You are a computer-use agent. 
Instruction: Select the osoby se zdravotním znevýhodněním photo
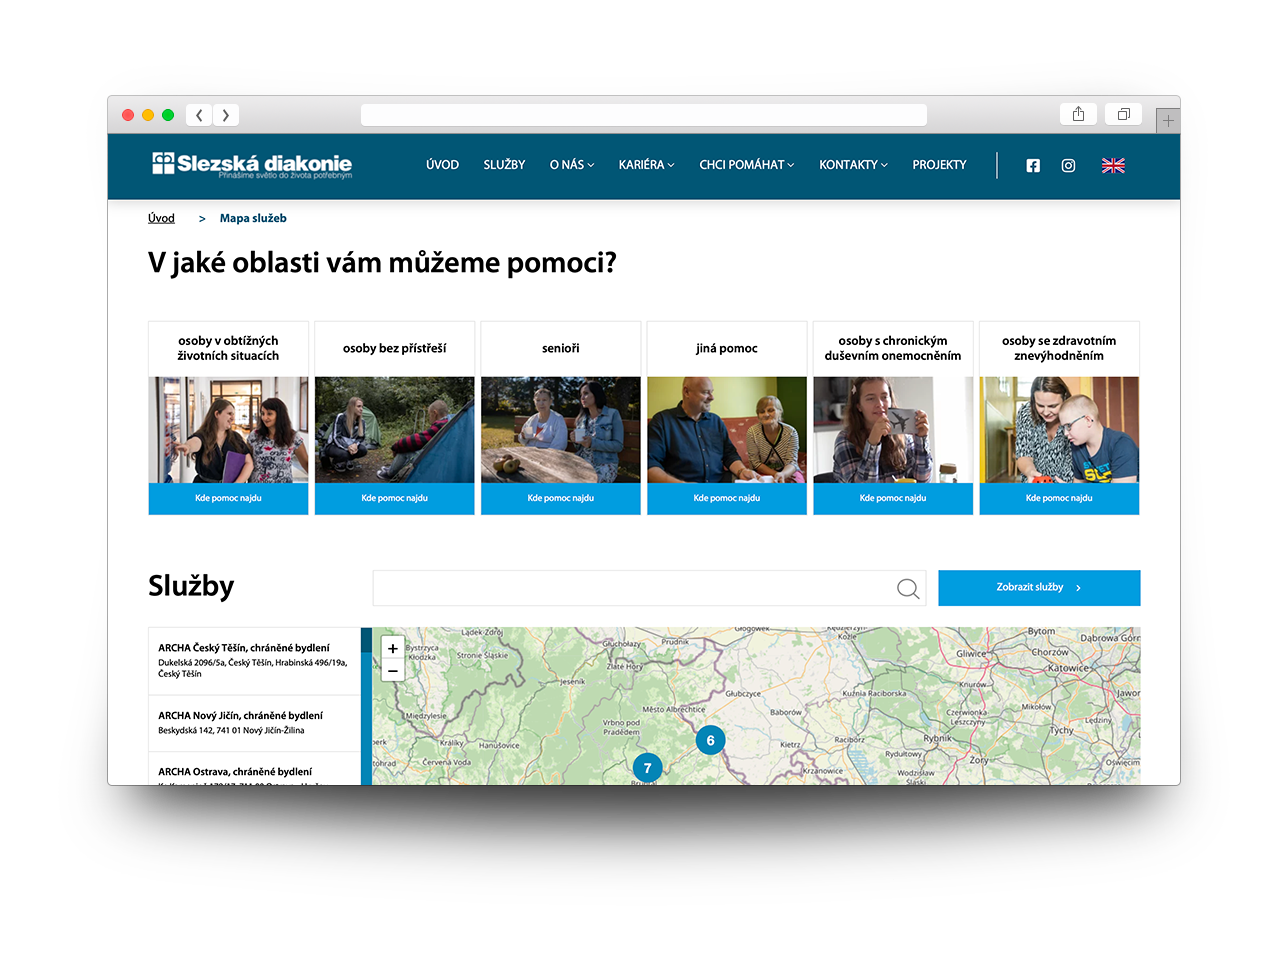1059,430
